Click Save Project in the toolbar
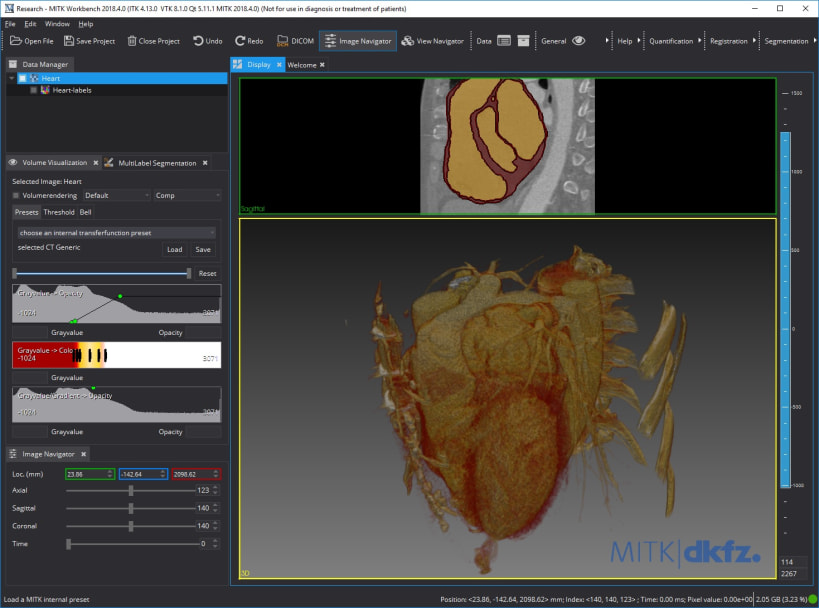Viewport: 819px width, 608px height. 89,41
